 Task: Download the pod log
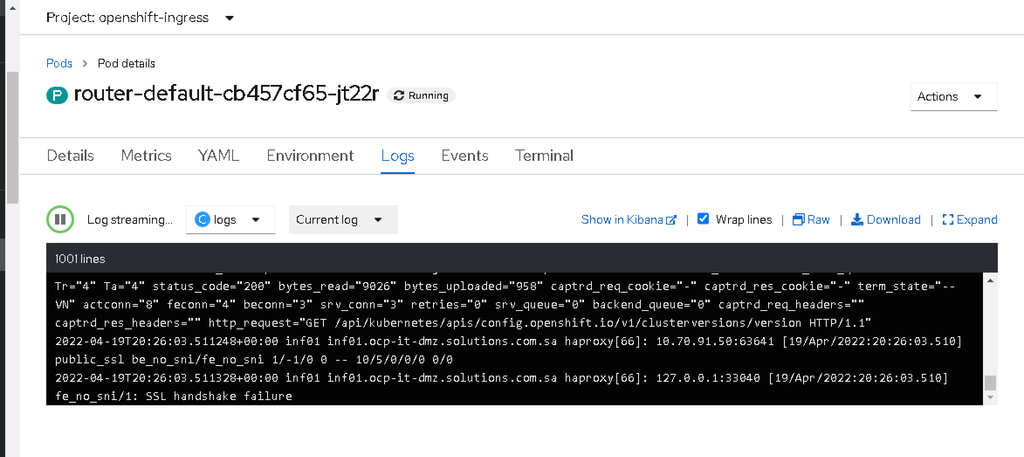(886, 219)
